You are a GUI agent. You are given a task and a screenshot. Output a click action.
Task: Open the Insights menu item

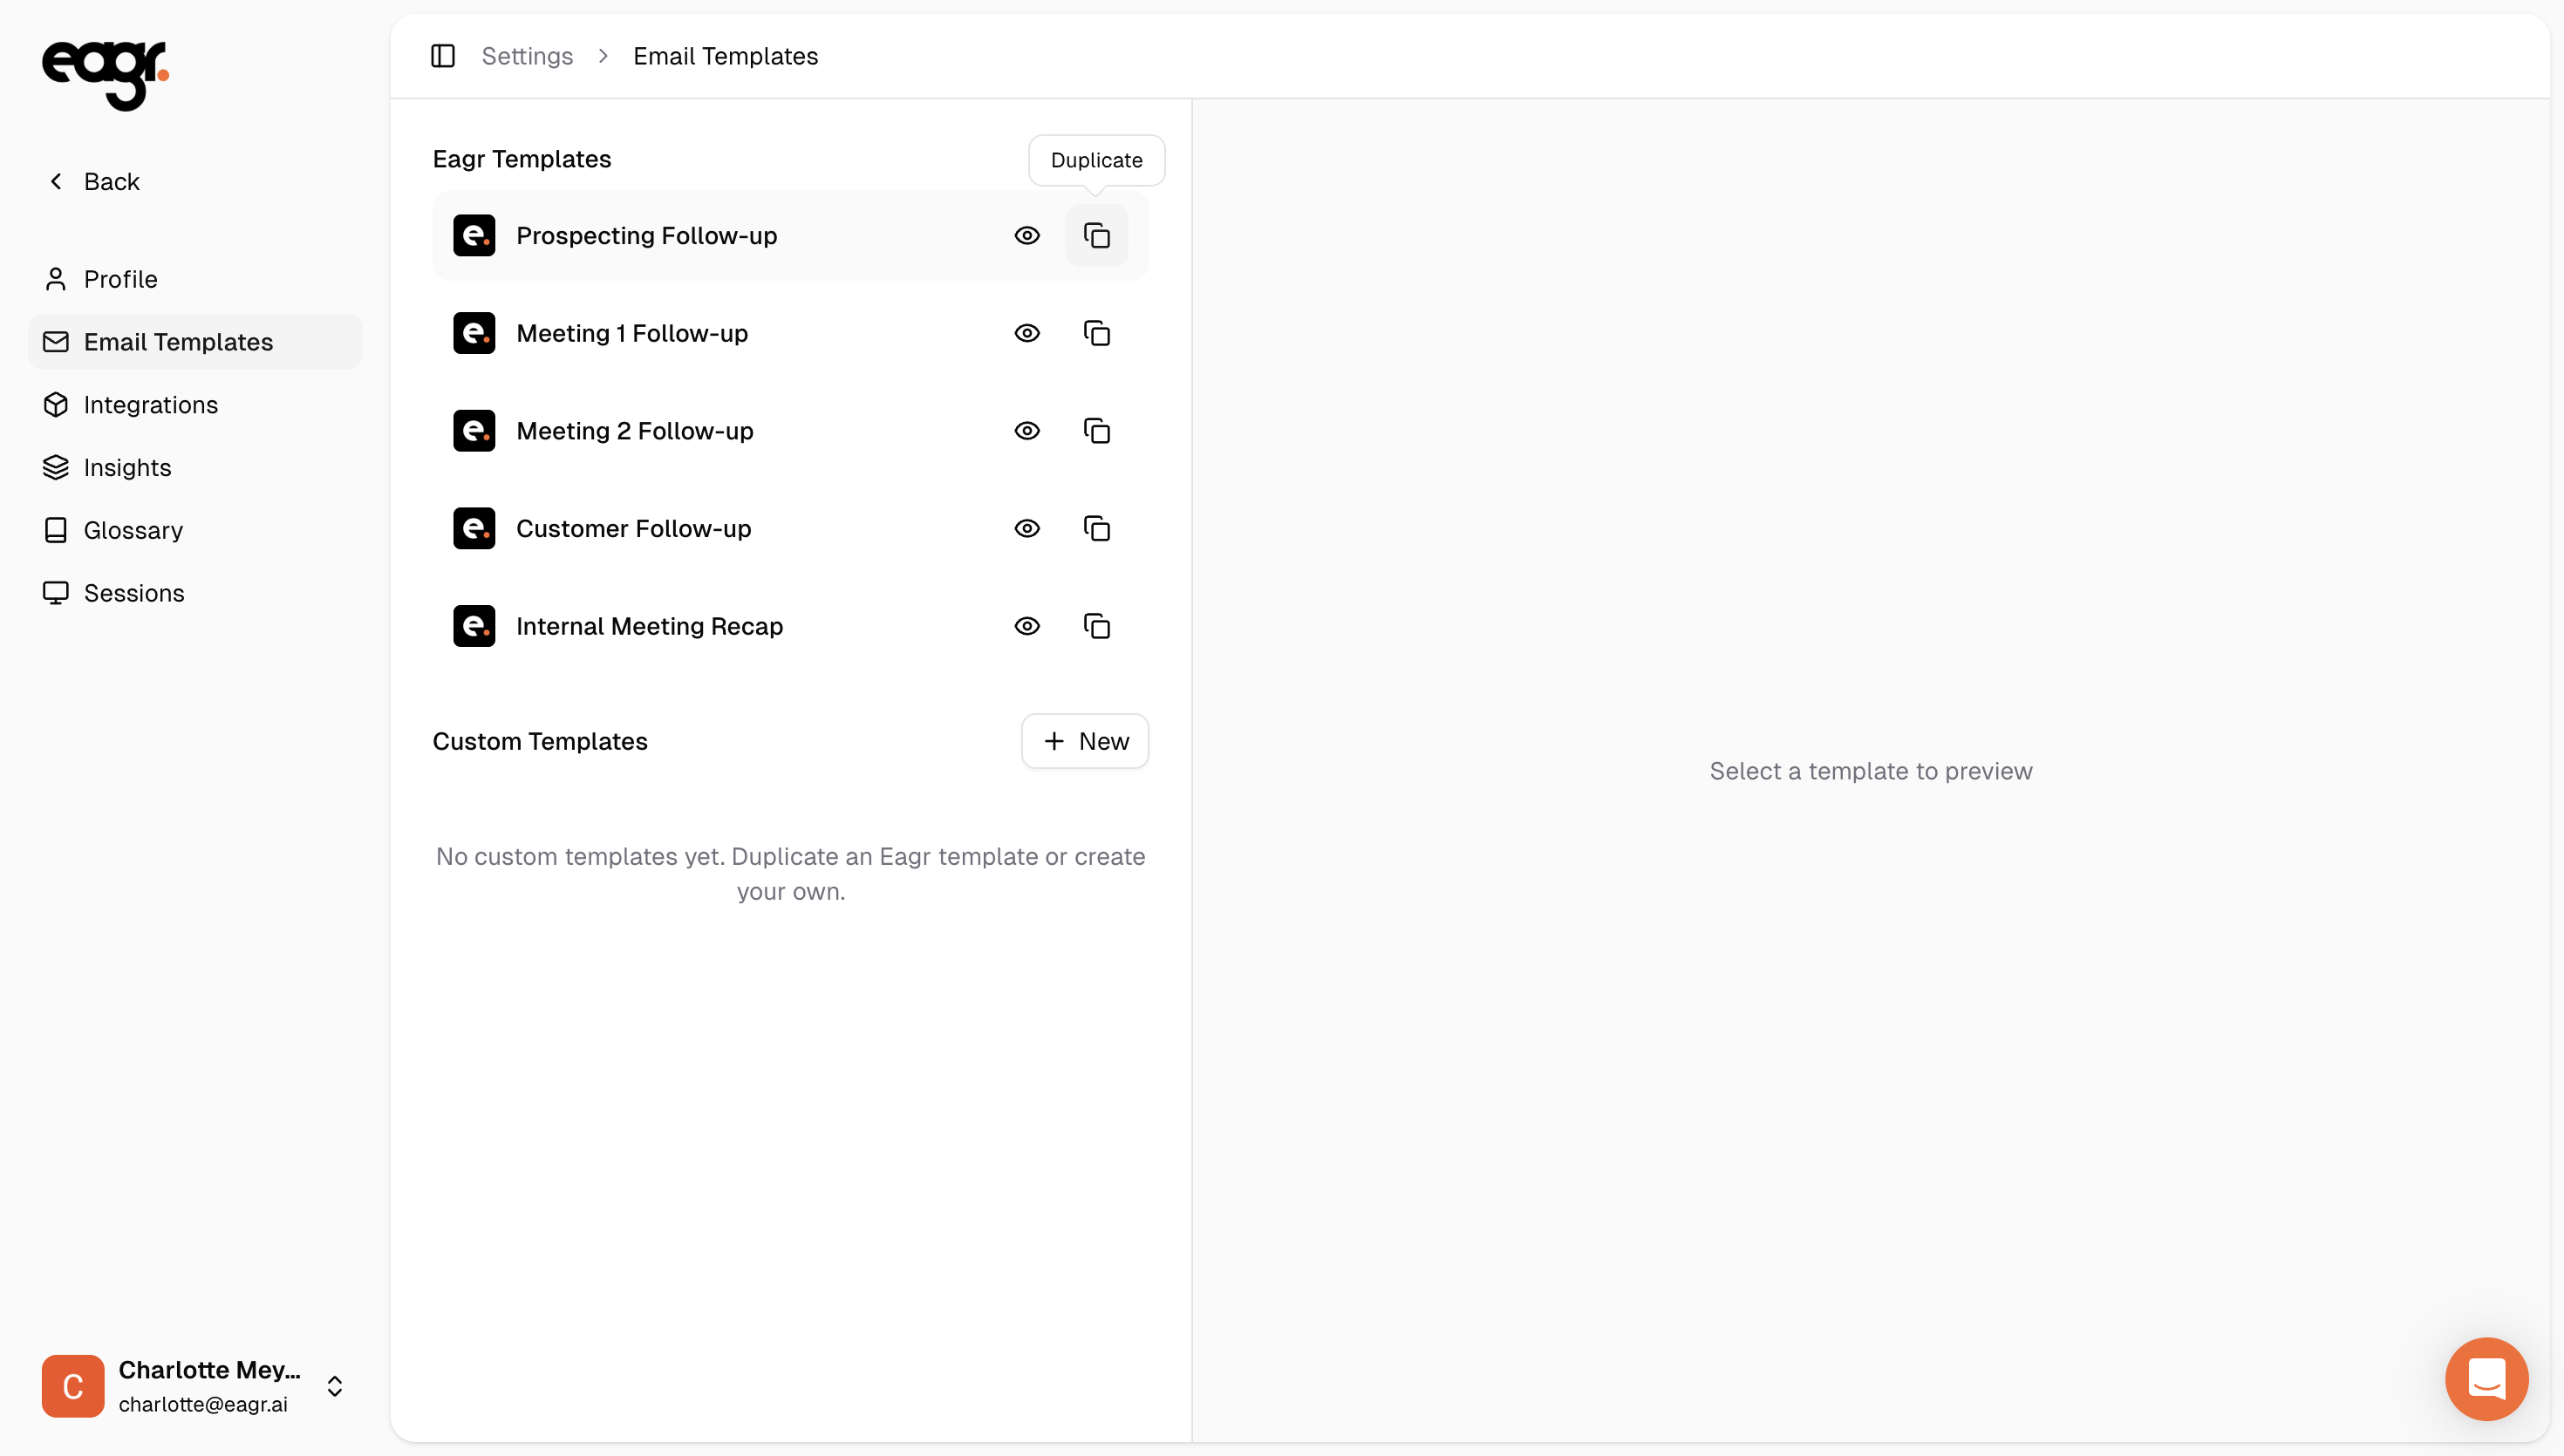point(127,468)
